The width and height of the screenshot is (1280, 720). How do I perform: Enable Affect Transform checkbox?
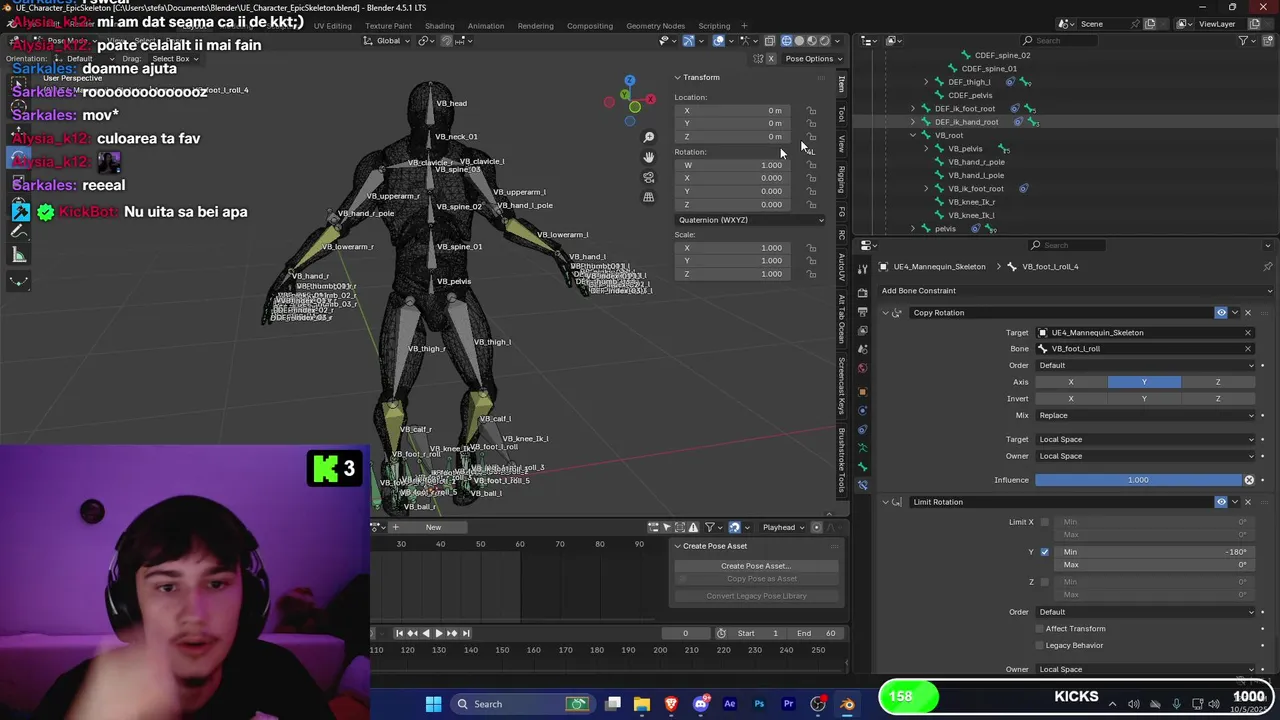pos(1039,629)
